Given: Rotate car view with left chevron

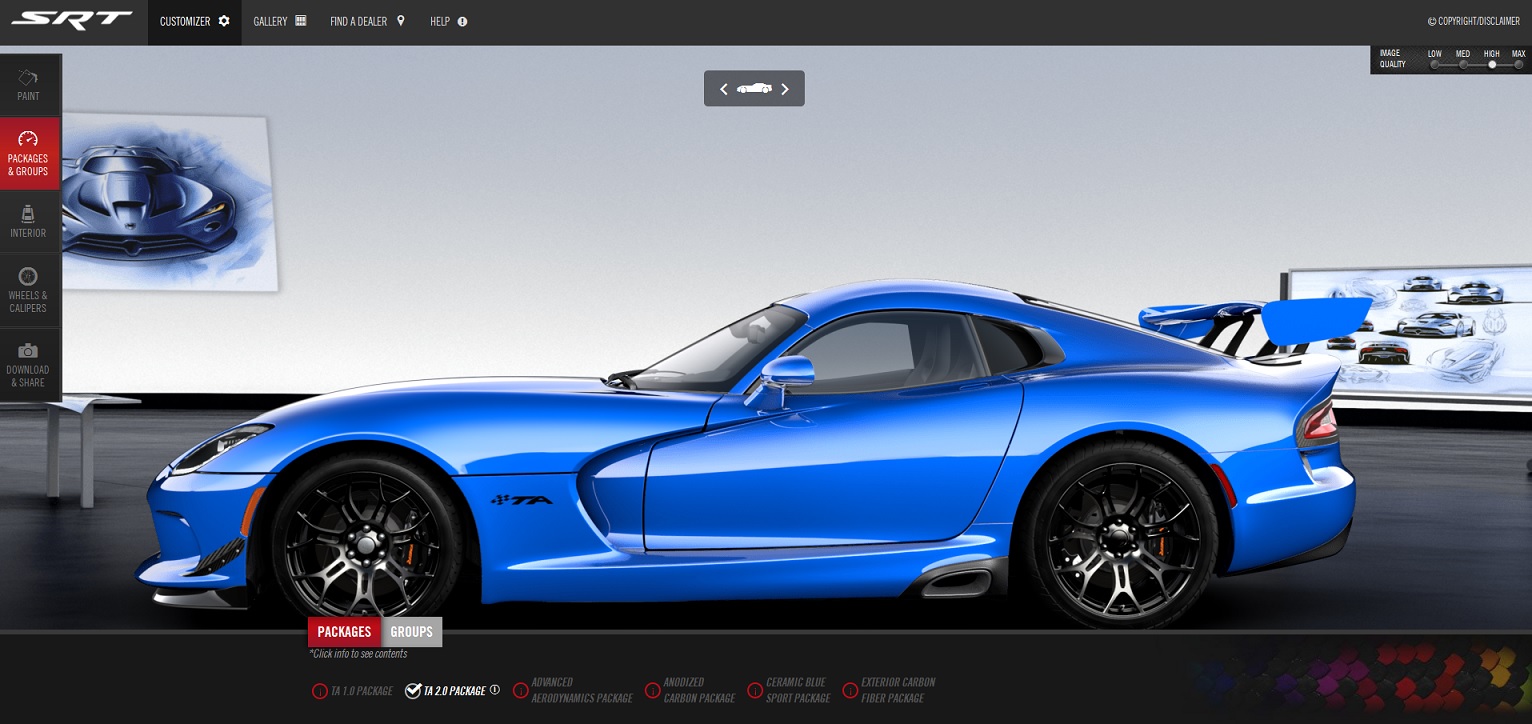Looking at the screenshot, I should [724, 89].
